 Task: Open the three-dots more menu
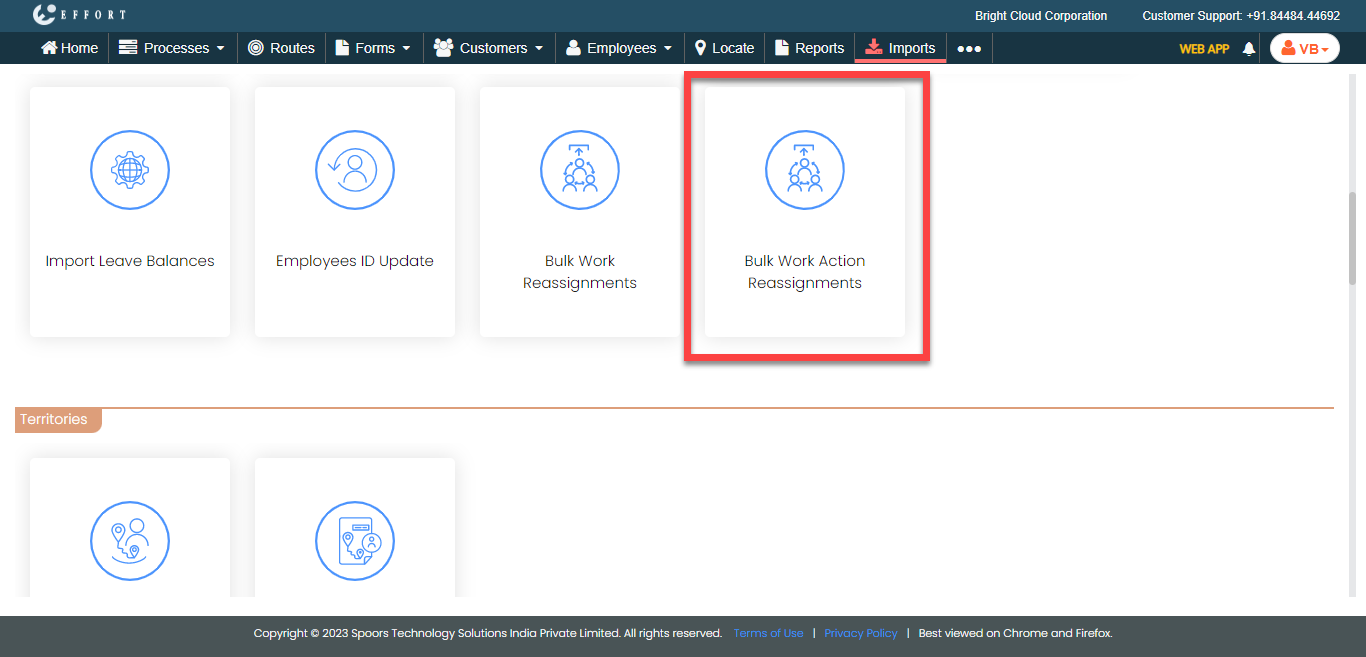(x=969, y=48)
